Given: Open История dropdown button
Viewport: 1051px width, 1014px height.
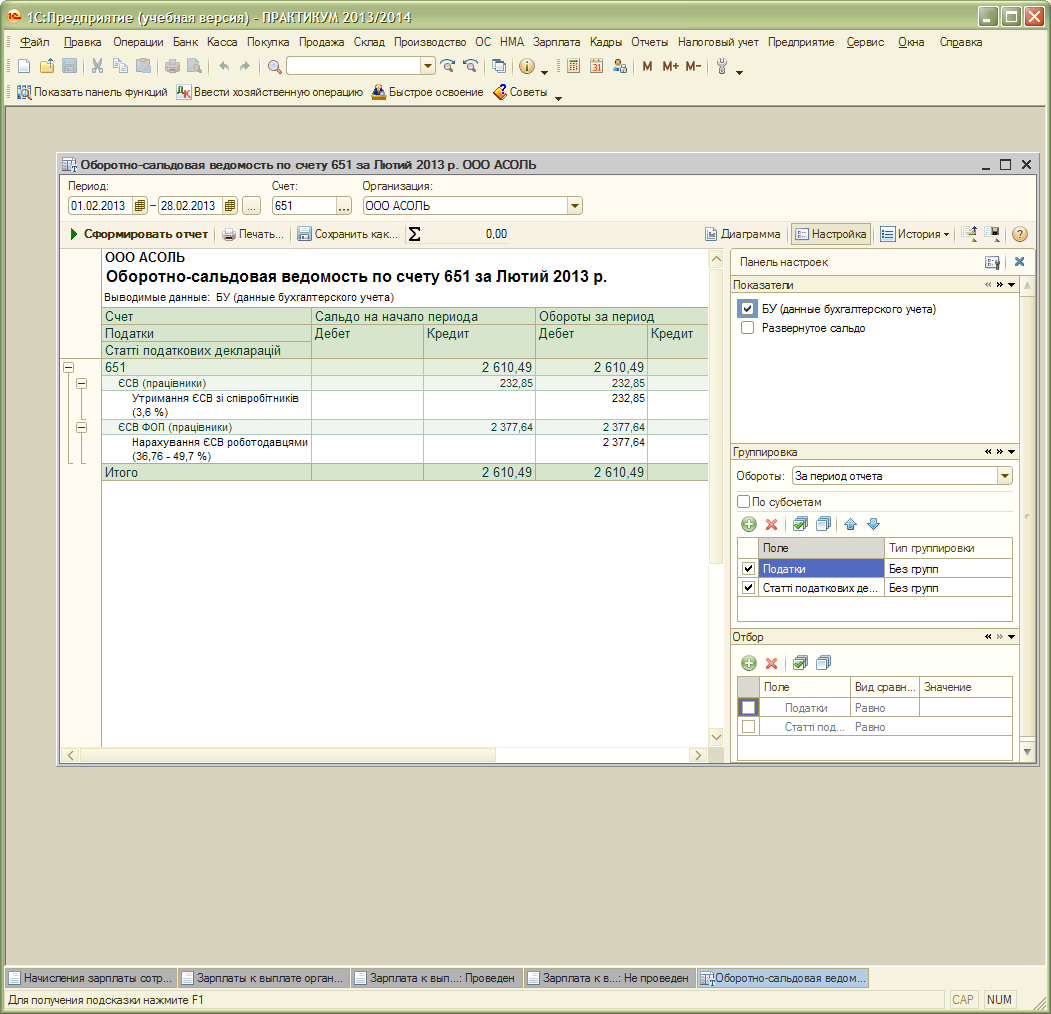Looking at the screenshot, I should tap(915, 234).
